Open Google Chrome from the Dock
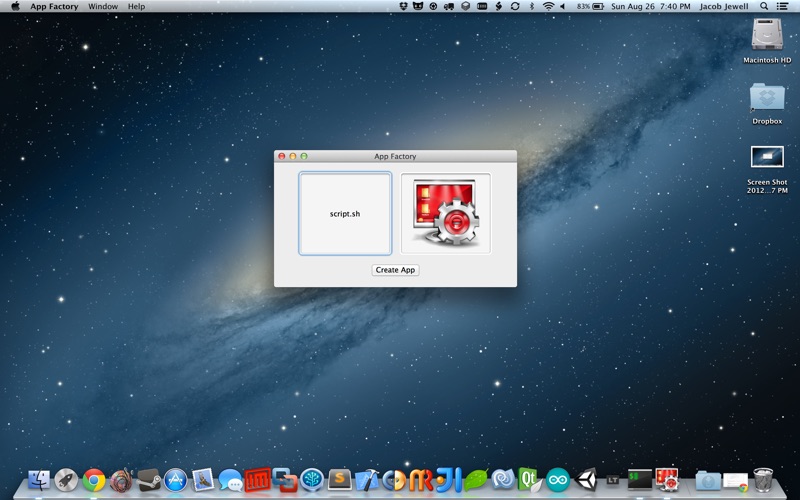The image size is (800, 500). click(94, 480)
